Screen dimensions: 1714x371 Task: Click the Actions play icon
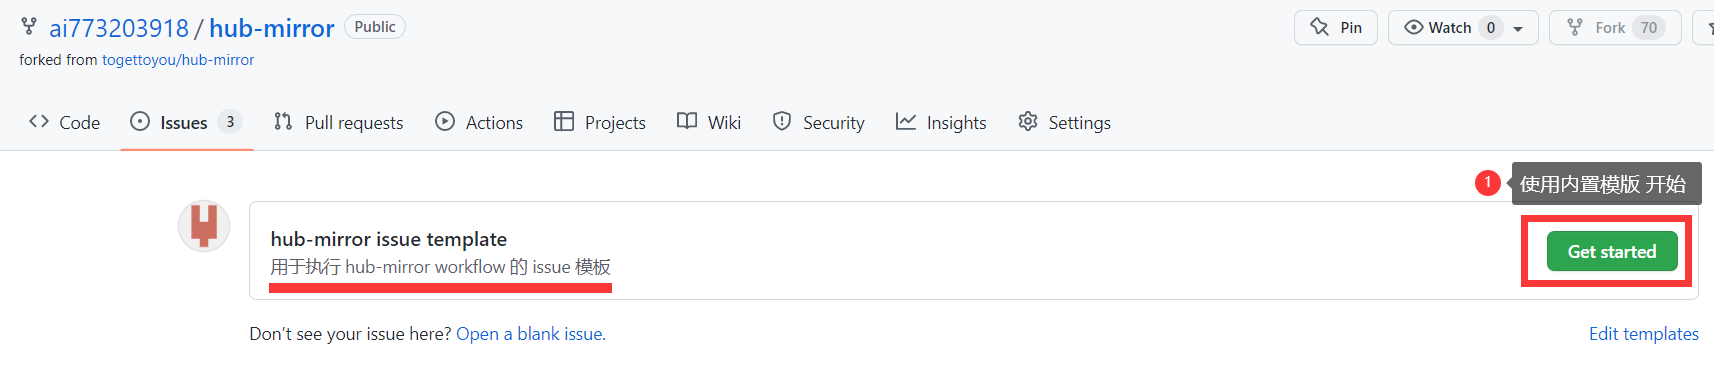[x=445, y=121]
